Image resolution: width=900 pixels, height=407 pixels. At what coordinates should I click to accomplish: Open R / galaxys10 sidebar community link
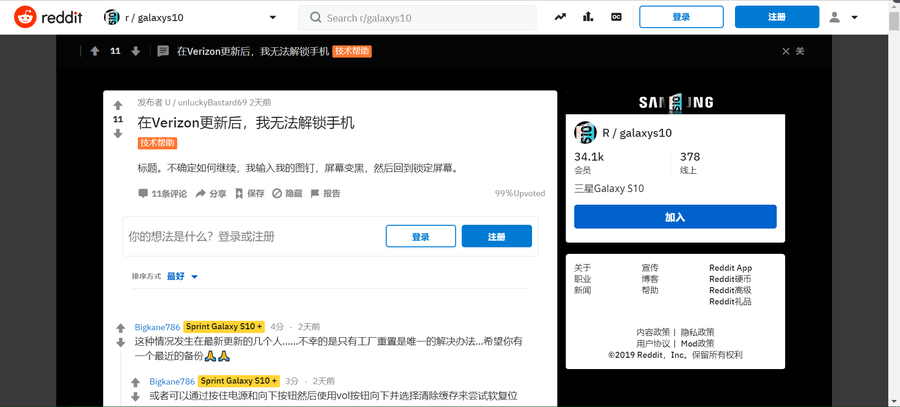[637, 133]
